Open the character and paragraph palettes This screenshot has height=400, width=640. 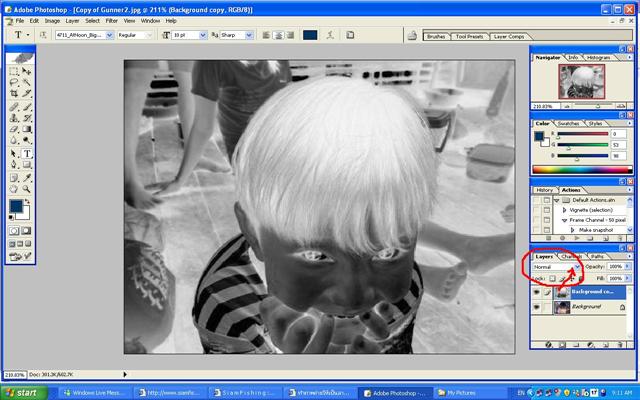tap(350, 35)
